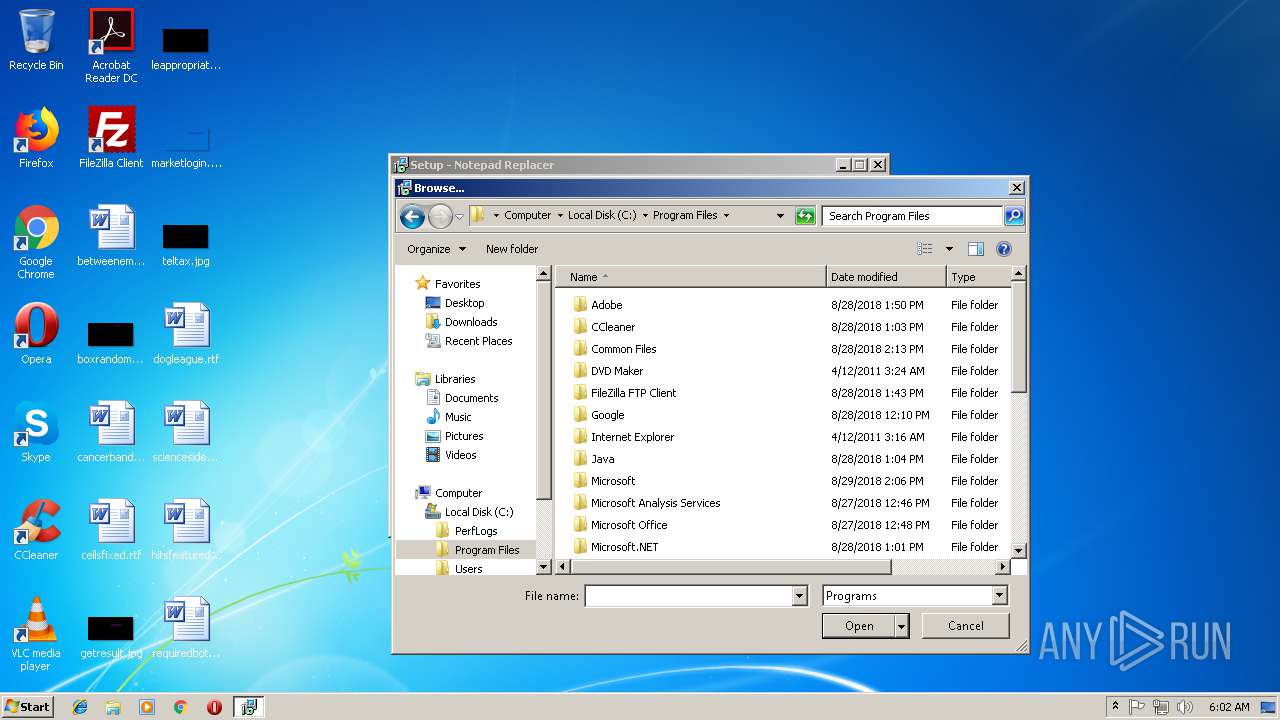Click the search magnifier icon

pos(1013,216)
